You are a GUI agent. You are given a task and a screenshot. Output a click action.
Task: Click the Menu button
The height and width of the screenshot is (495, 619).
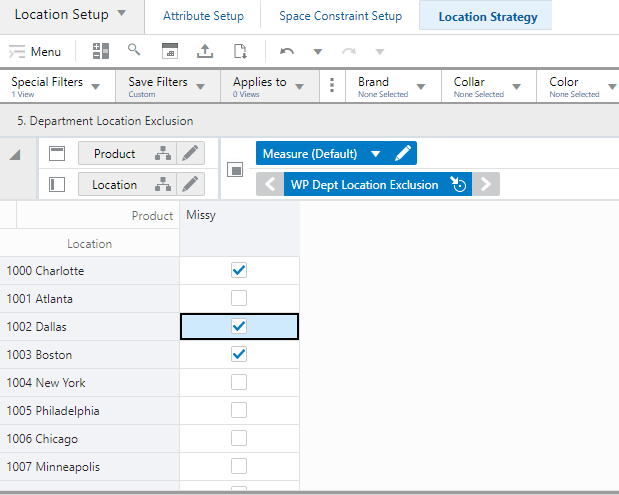pyautogui.click(x=35, y=51)
